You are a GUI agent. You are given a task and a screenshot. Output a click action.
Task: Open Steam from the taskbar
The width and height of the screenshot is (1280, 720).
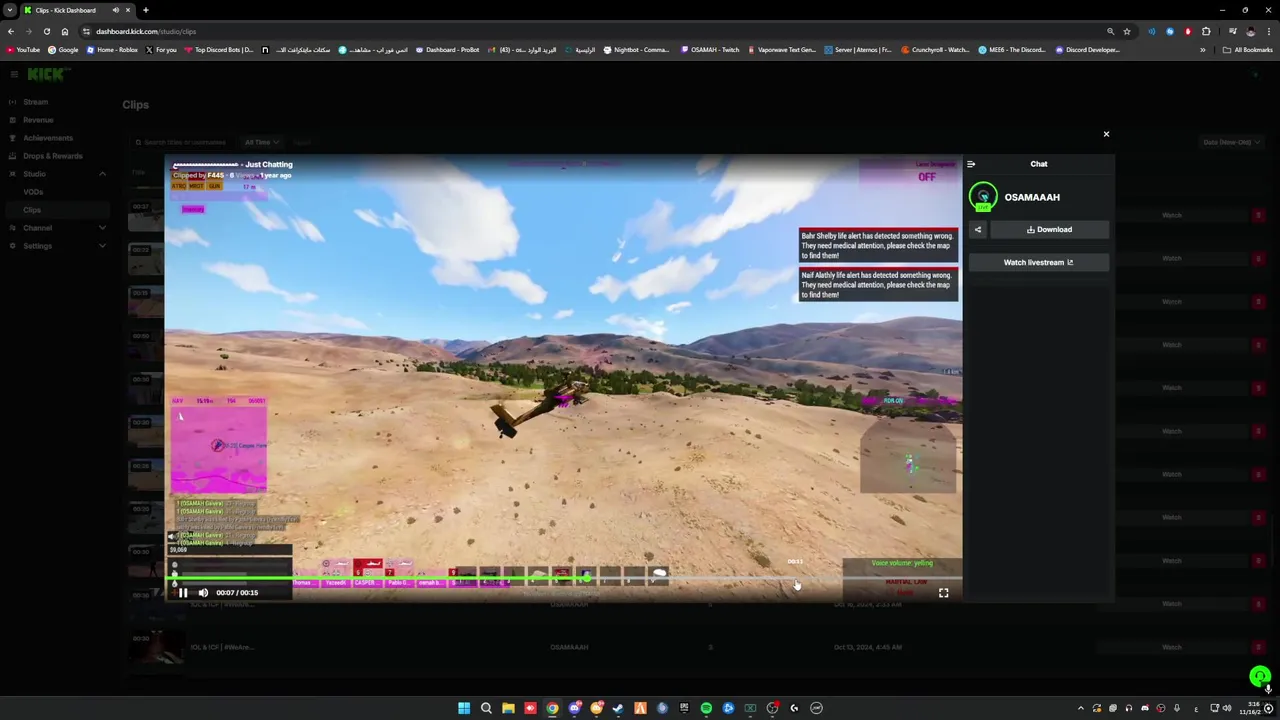(x=618, y=708)
